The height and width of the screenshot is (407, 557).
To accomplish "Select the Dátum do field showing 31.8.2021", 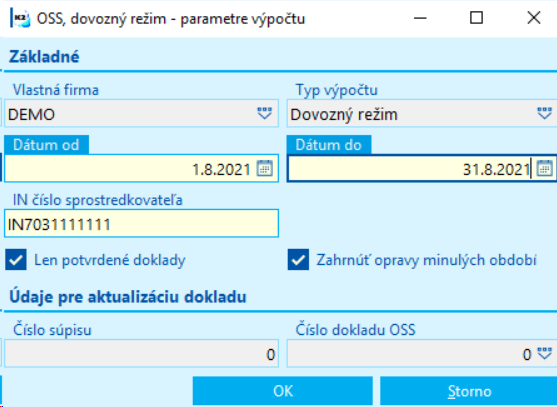I will pyautogui.click(x=422, y=168).
